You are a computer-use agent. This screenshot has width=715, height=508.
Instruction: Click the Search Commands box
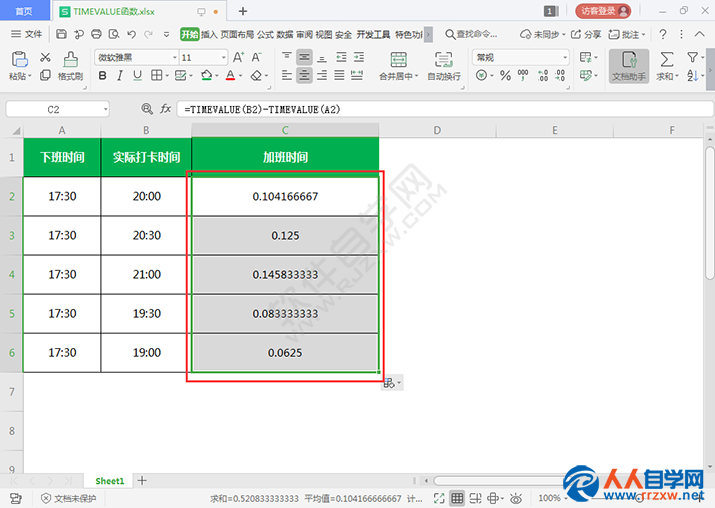click(471, 34)
